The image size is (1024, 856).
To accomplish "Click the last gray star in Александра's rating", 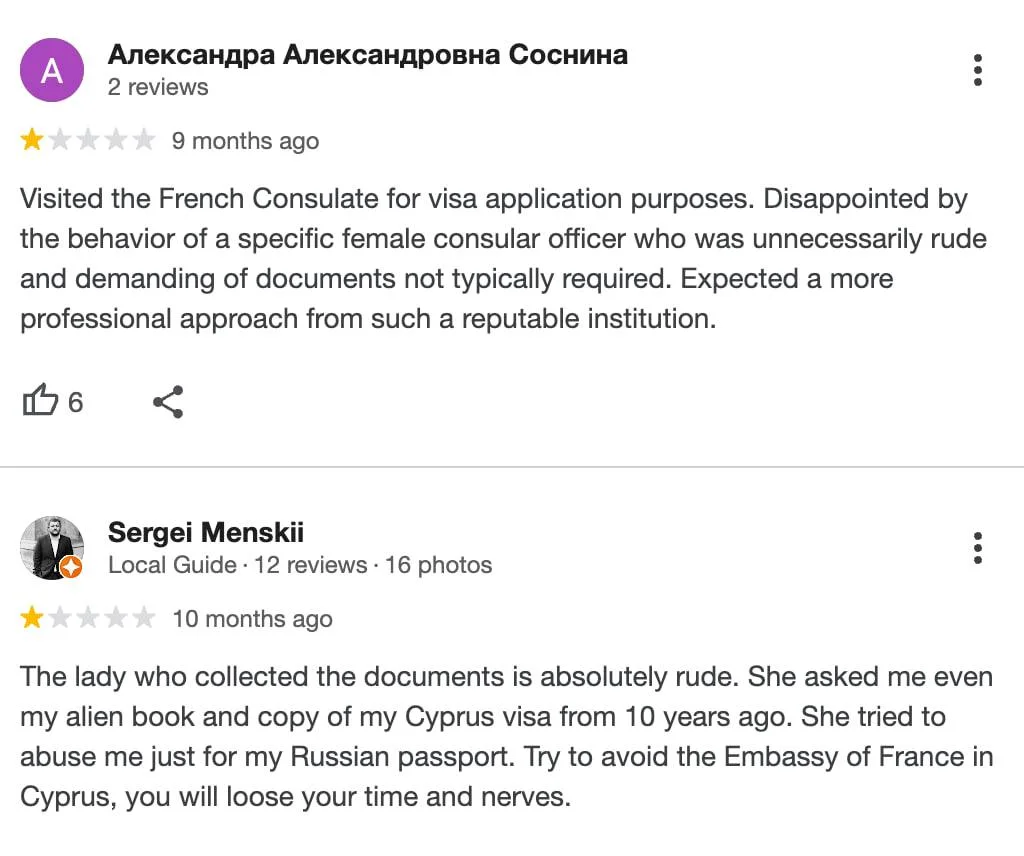I will point(144,140).
